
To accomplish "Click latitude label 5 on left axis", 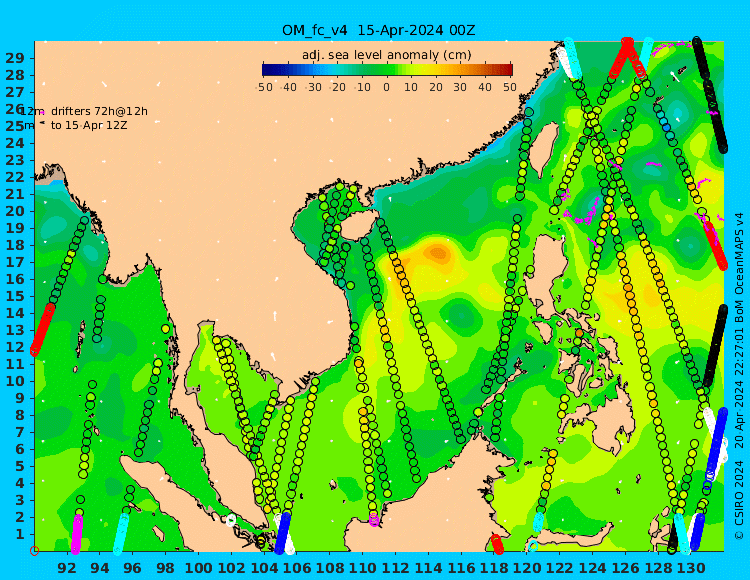I will click(x=20, y=466).
